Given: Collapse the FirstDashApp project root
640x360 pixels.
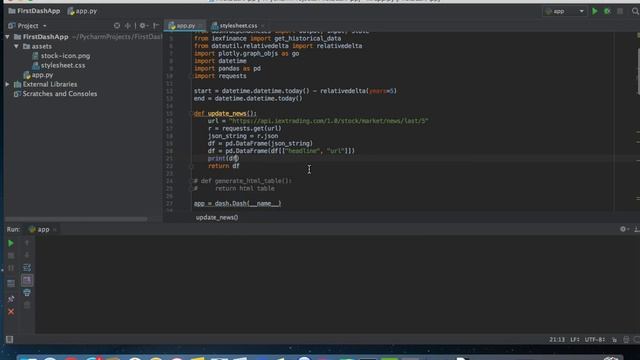Looking at the screenshot, I should click(x=7, y=37).
